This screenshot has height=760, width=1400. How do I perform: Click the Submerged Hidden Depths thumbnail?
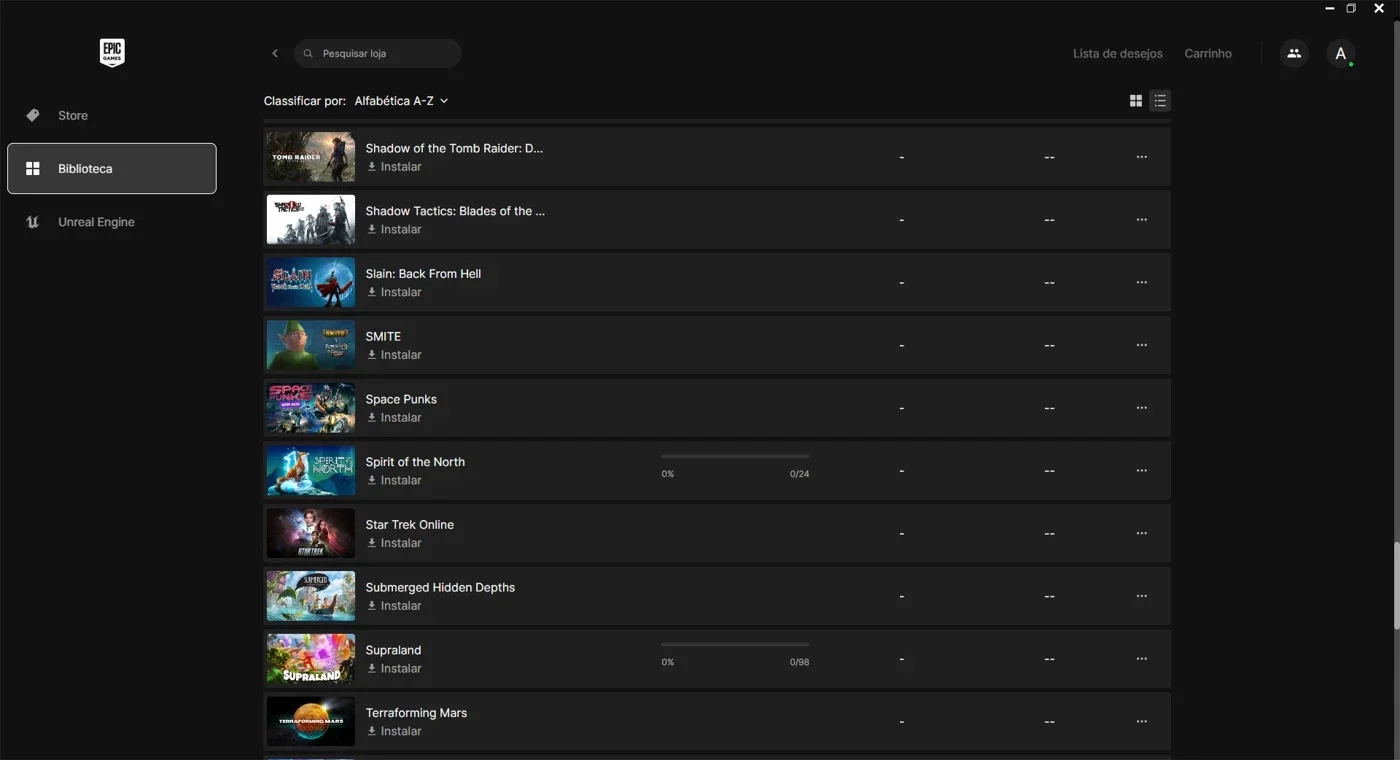(x=311, y=596)
